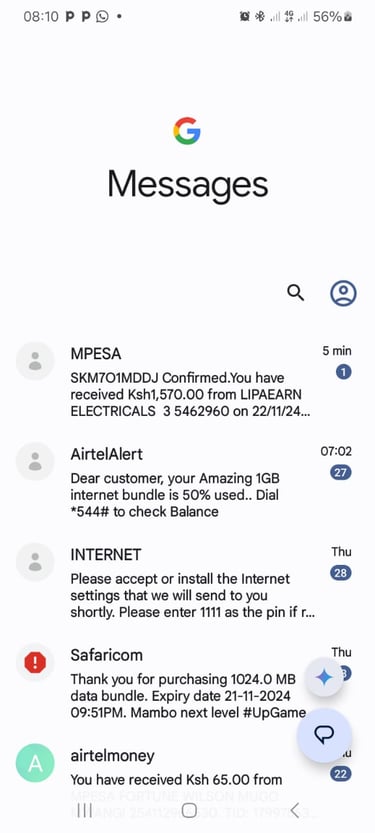Tap the MPESA contact avatar

point(35,361)
